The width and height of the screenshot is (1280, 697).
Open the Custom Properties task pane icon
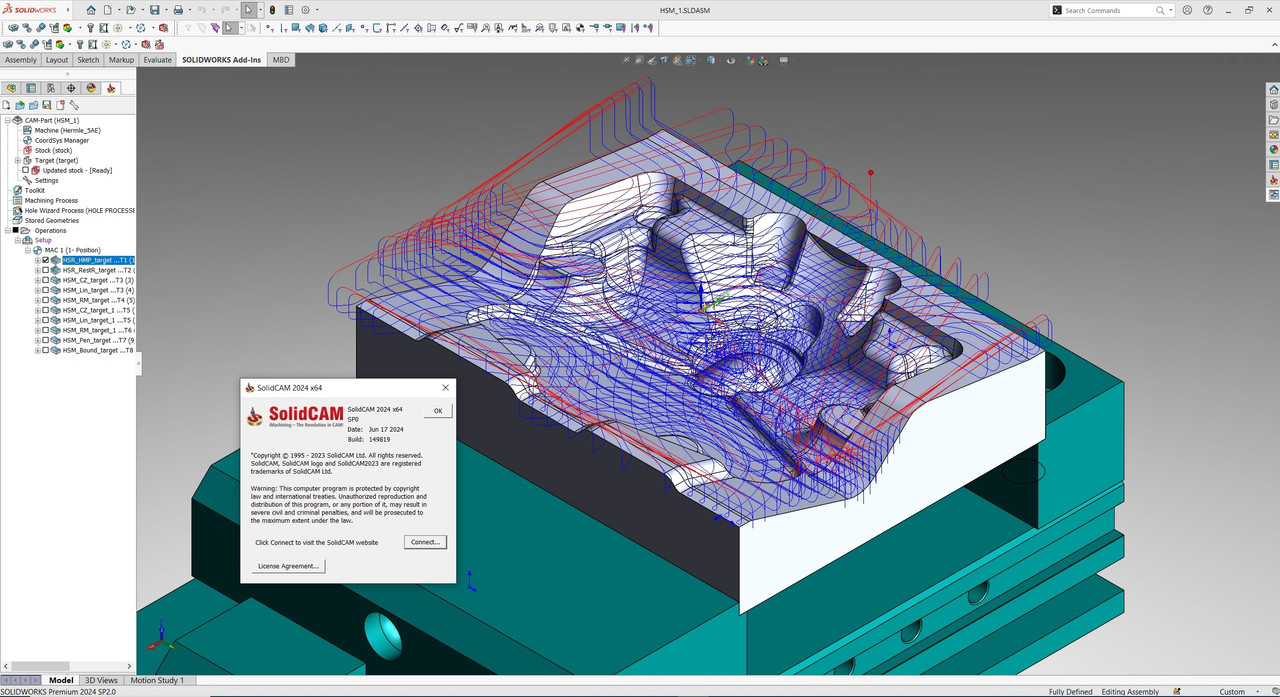click(1274, 164)
